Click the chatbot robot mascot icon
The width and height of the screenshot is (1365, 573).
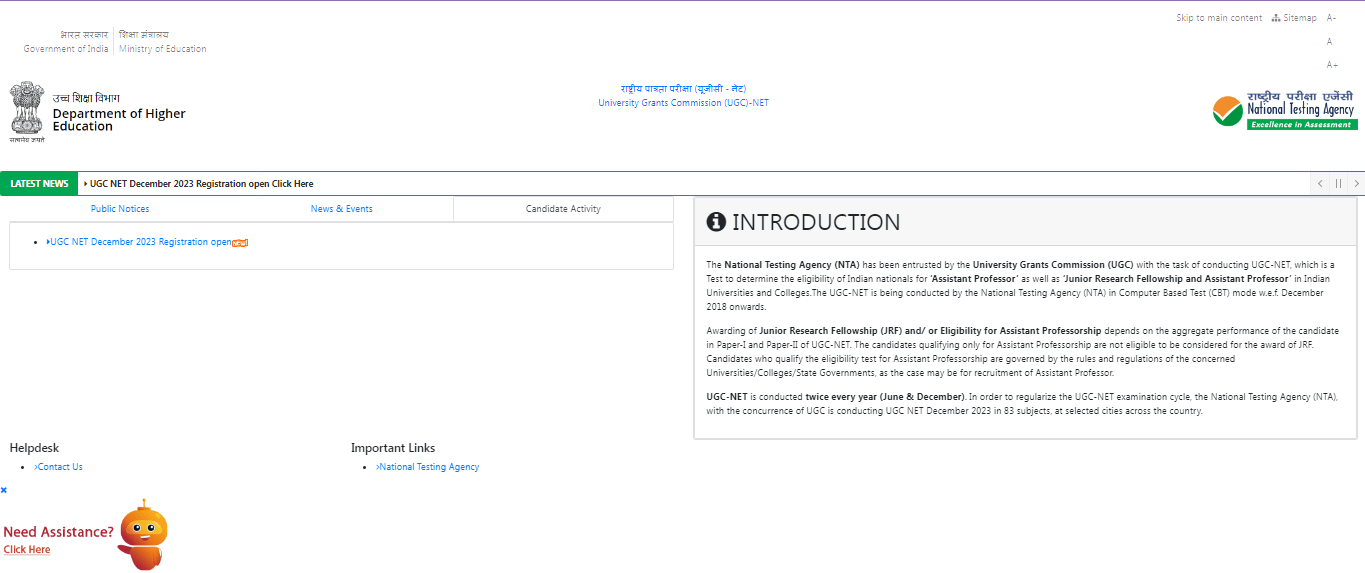(x=143, y=536)
